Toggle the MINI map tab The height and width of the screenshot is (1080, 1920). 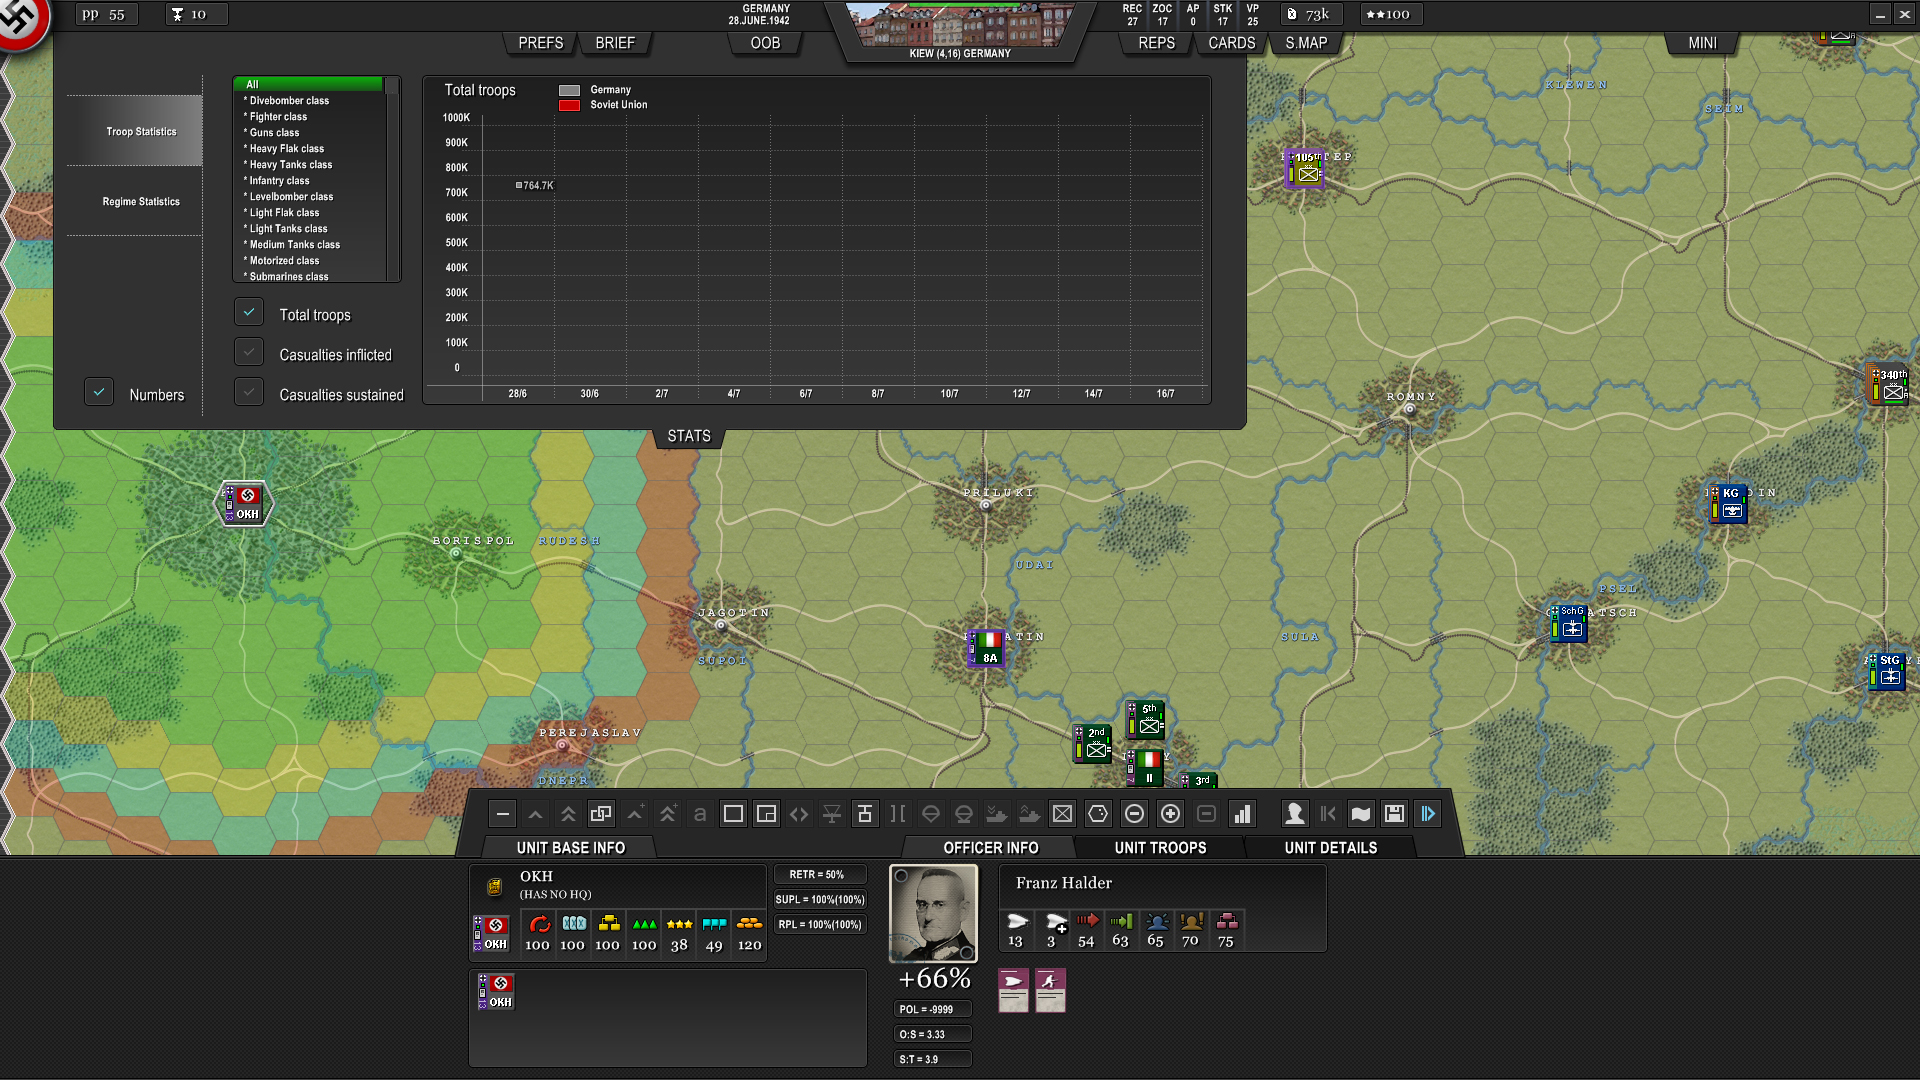pyautogui.click(x=1702, y=43)
